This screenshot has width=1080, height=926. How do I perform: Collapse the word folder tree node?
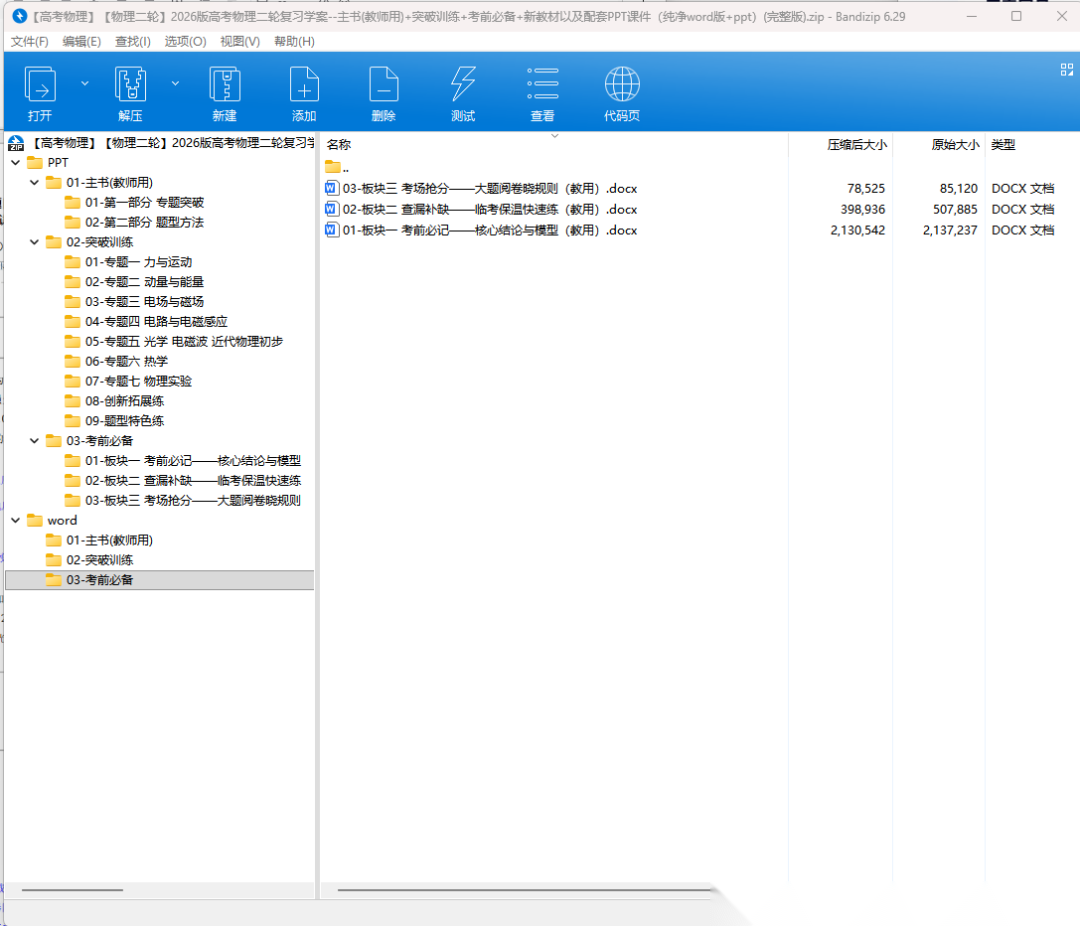coord(15,520)
